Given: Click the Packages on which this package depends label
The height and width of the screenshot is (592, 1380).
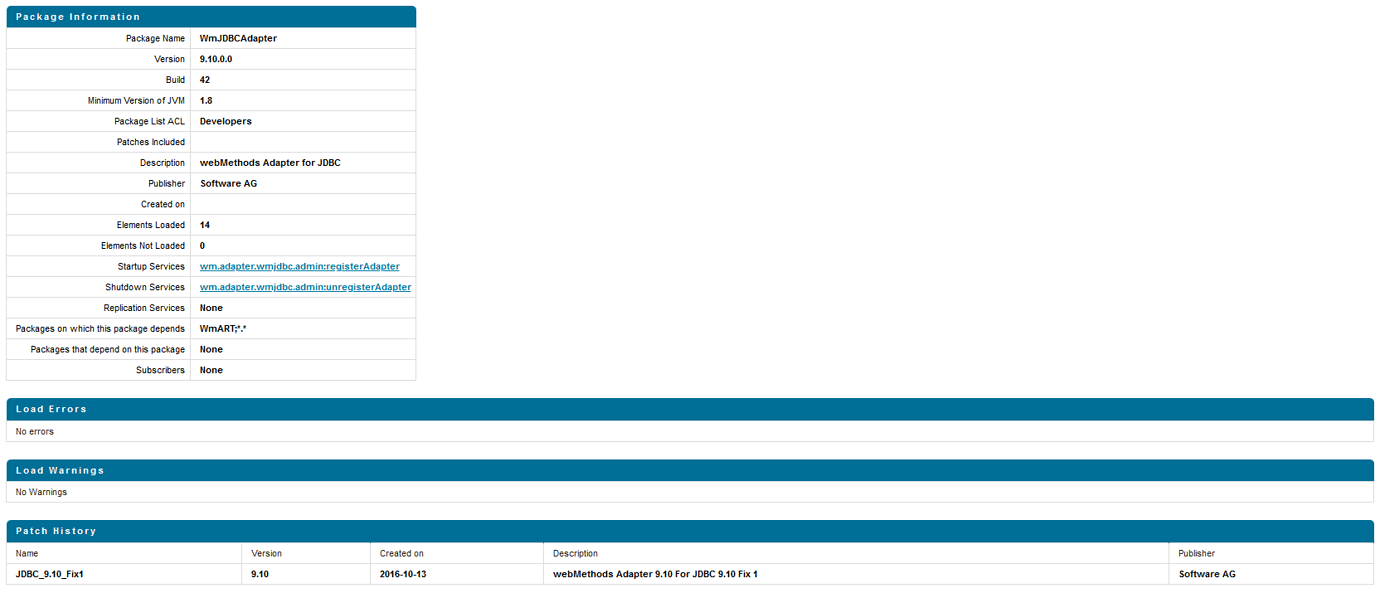Looking at the screenshot, I should 100,329.
